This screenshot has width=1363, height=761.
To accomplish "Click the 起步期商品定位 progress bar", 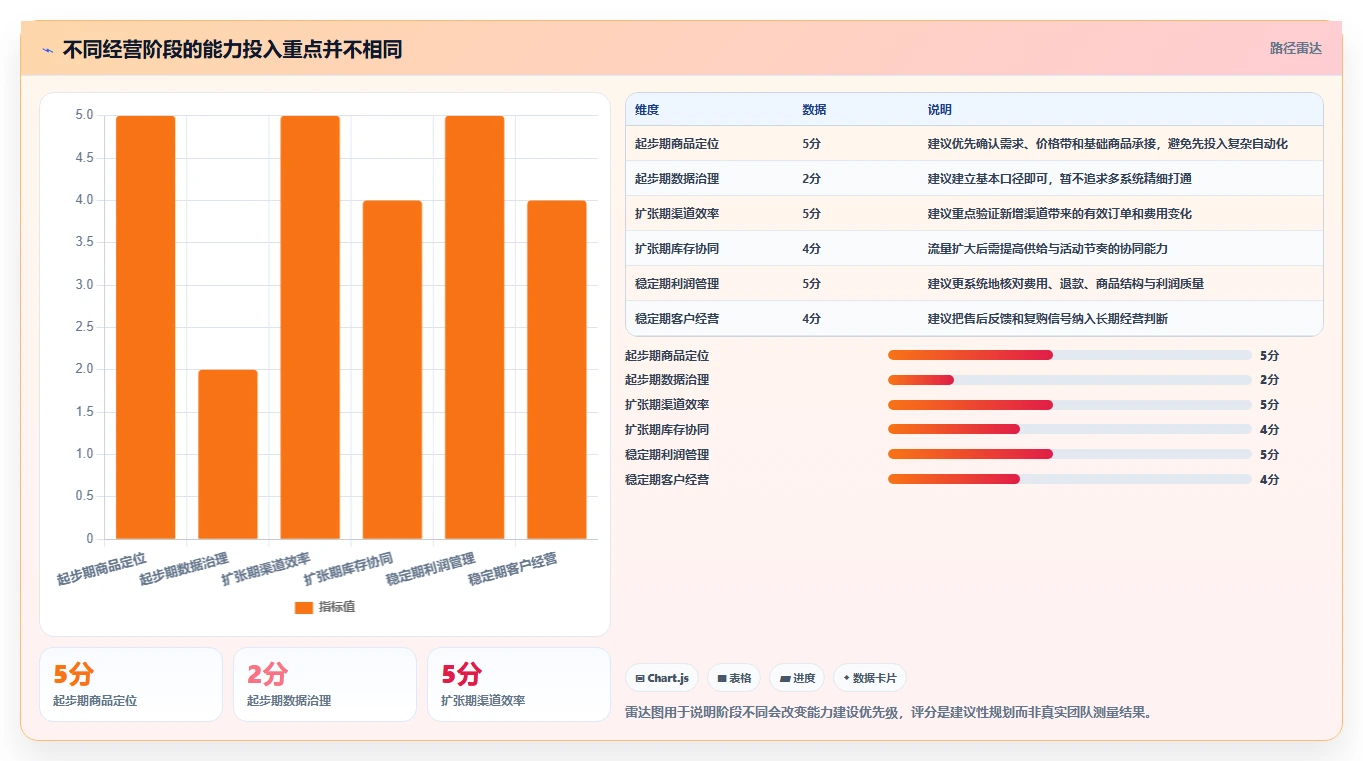I will click(1070, 355).
